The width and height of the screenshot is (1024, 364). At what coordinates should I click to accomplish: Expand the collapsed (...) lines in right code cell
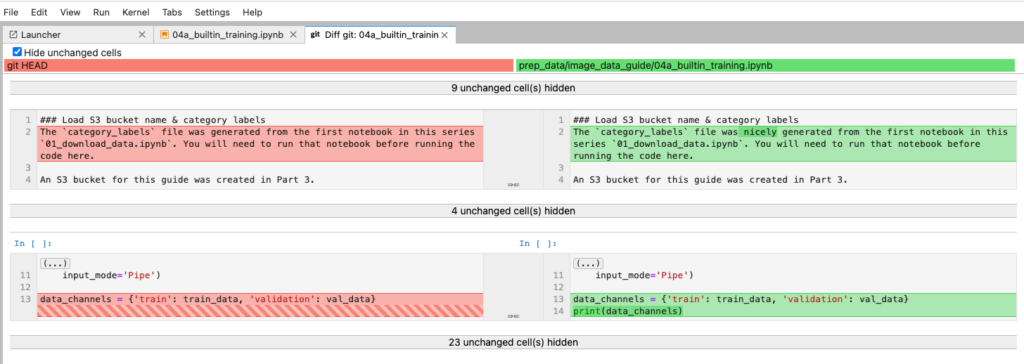tap(588, 264)
